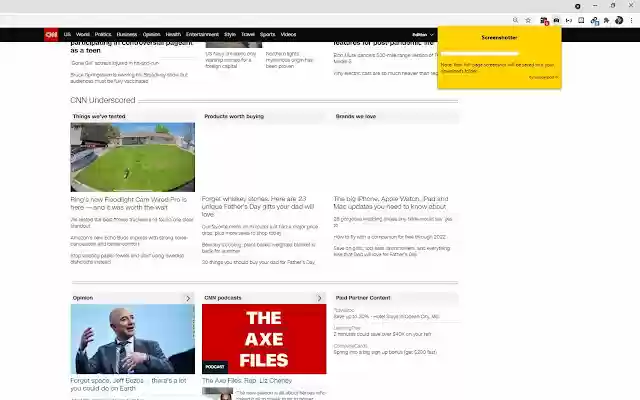Image resolution: width=640 pixels, height=400 pixels.
Task: Open the reading list panel icon
Action: pos(581,20)
